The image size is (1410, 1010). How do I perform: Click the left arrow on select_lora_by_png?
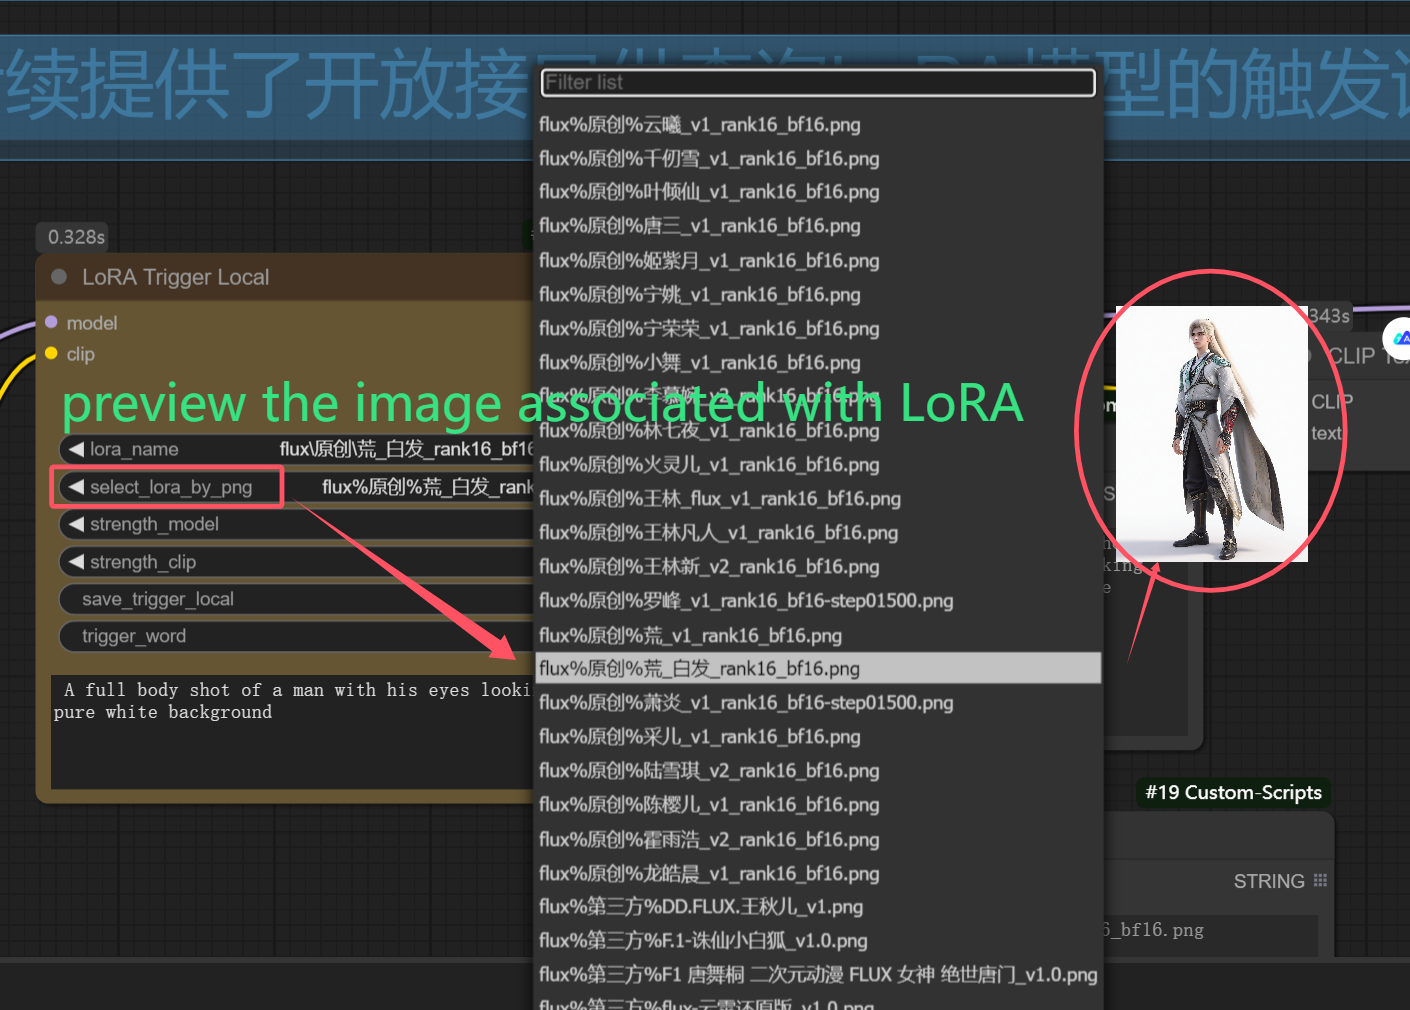[76, 487]
